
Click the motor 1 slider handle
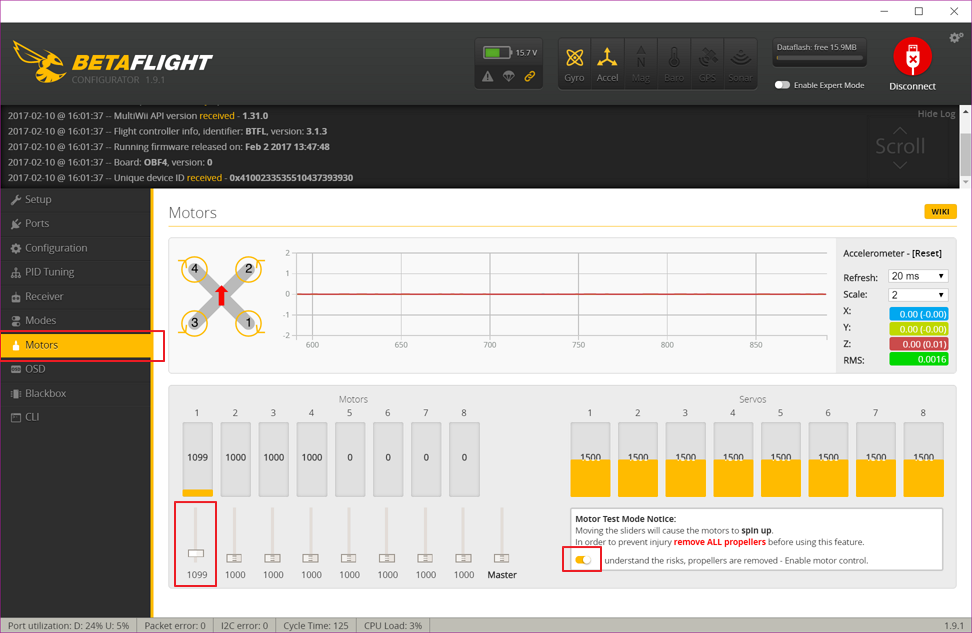tap(196, 553)
